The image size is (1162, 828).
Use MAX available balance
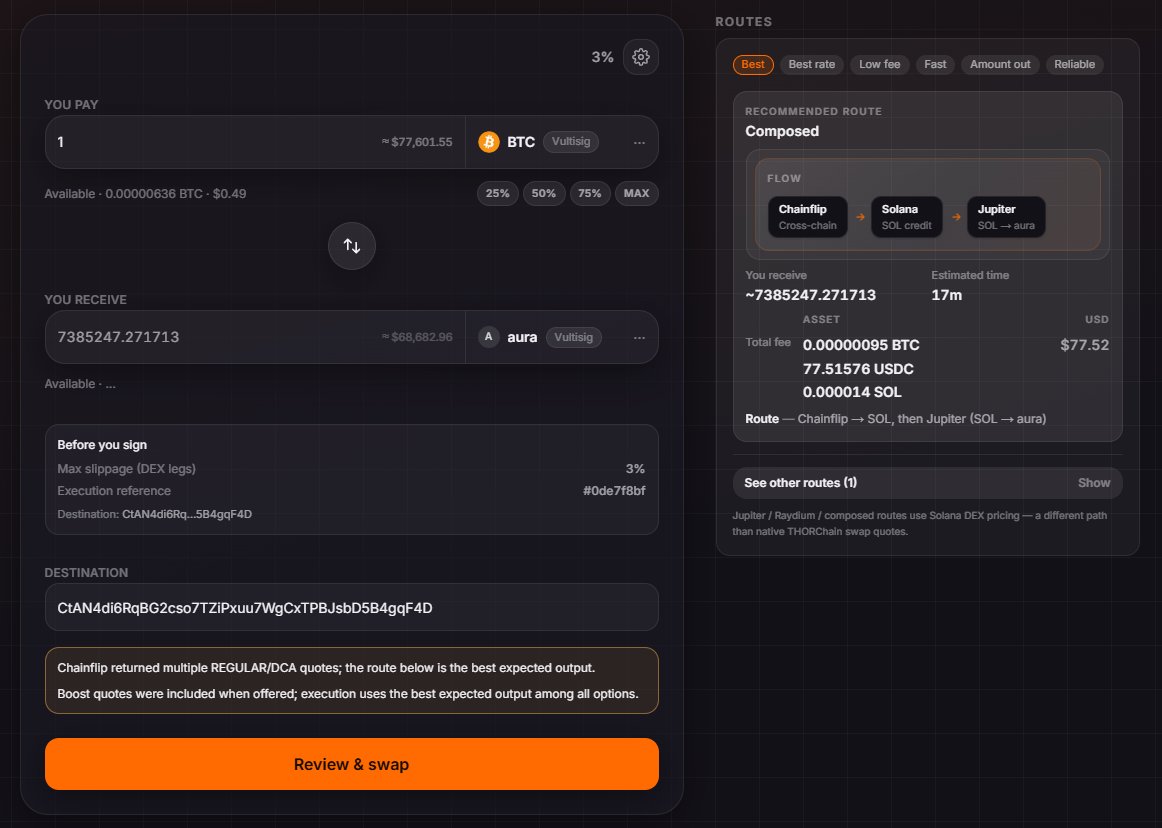637,193
